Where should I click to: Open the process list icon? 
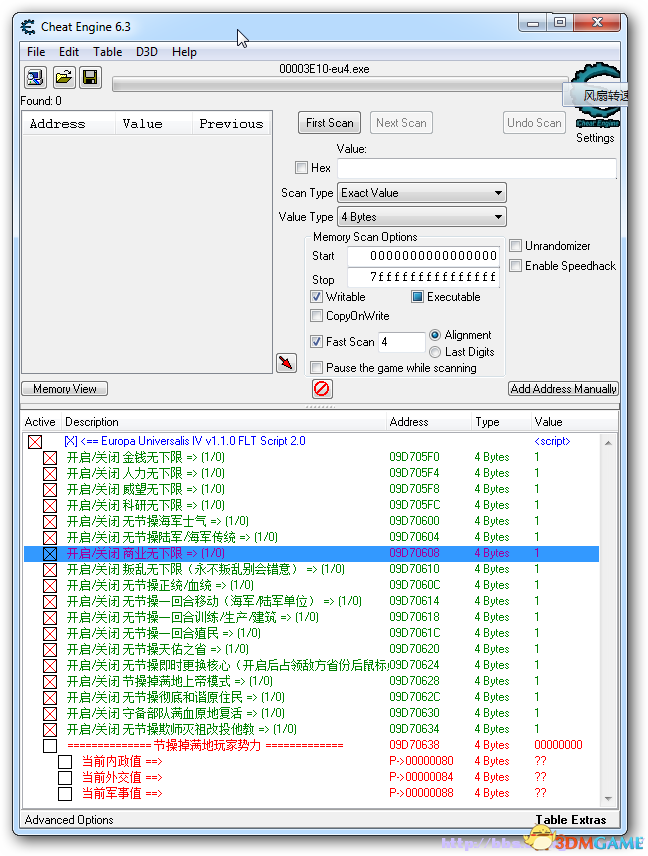[35, 78]
